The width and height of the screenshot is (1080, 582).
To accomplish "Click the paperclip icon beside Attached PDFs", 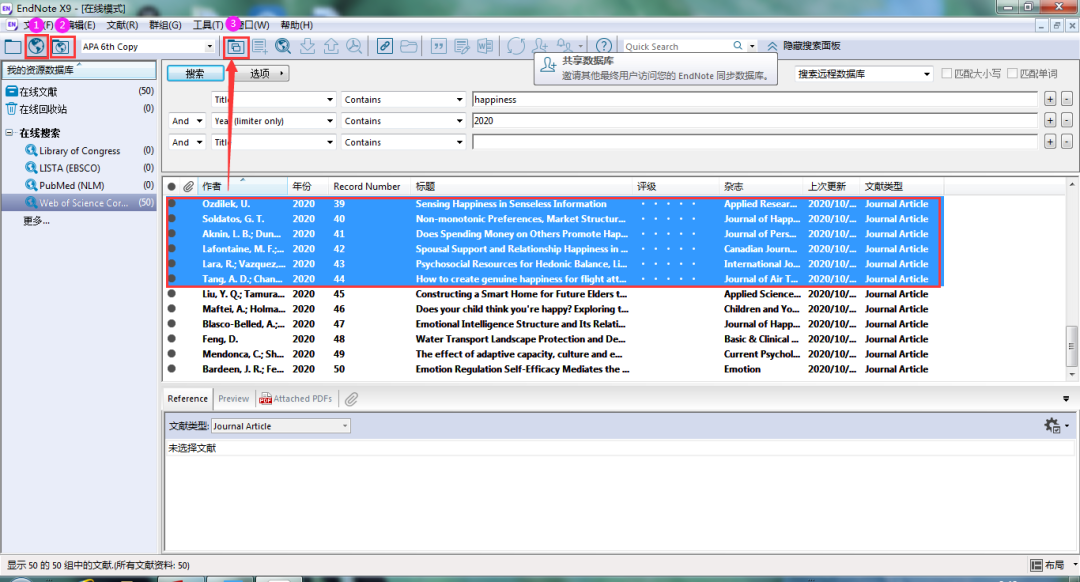I will click(x=352, y=399).
